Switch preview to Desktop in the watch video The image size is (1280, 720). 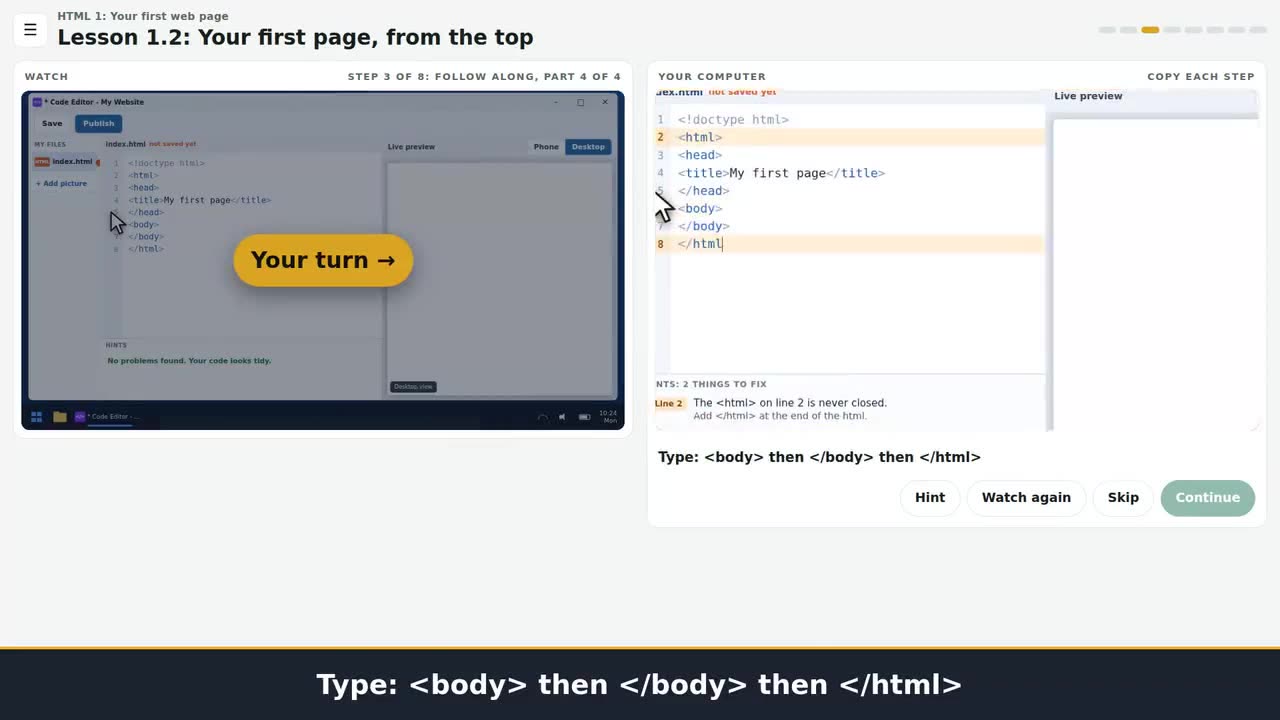point(588,147)
